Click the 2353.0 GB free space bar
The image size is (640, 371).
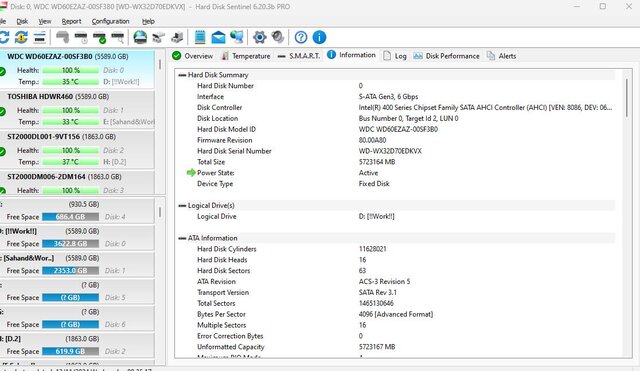pos(71,271)
